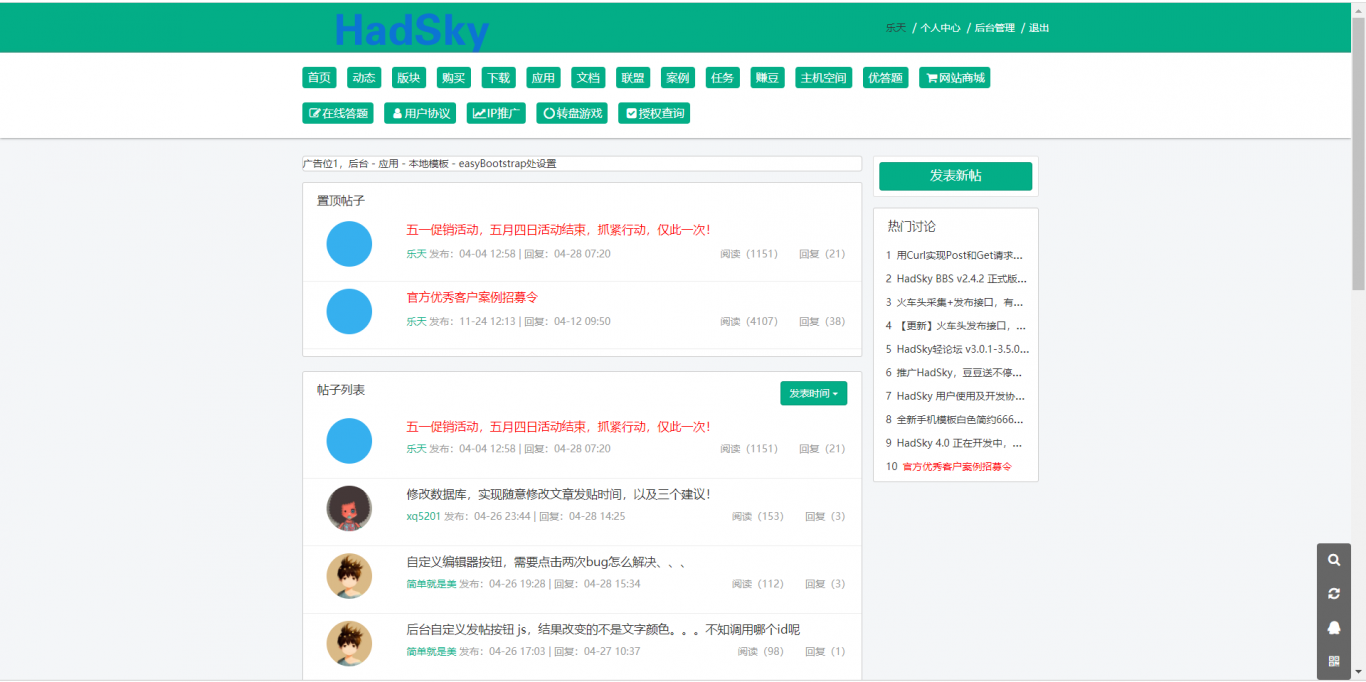
Task: Open post 后台自定义发帖按钮 js
Action: [x=603, y=630]
